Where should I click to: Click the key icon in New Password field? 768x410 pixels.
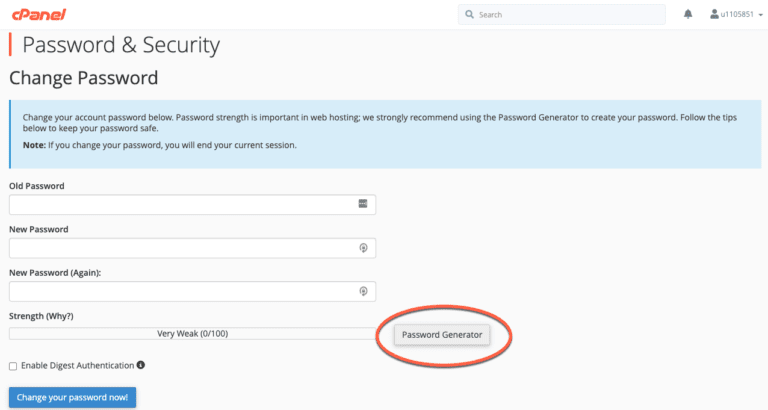pos(363,248)
